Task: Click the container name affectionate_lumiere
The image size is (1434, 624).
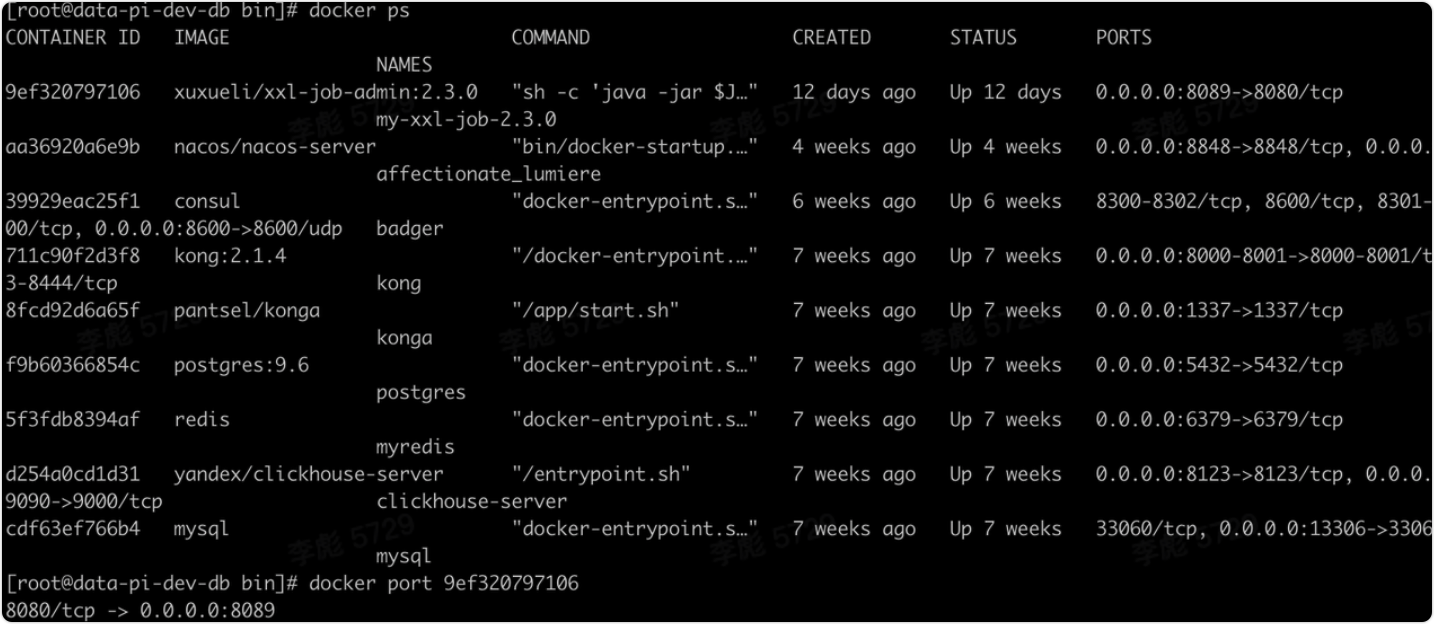Action: pos(488,174)
